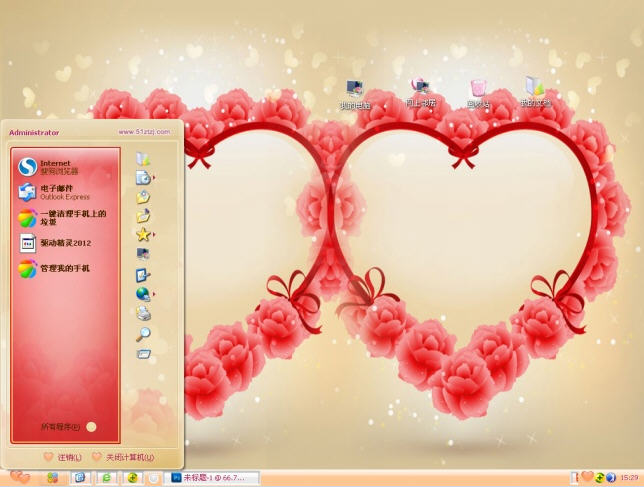Expand recent documents submenu arrow
Viewport: 644px width, 487px height.
(x=154, y=177)
